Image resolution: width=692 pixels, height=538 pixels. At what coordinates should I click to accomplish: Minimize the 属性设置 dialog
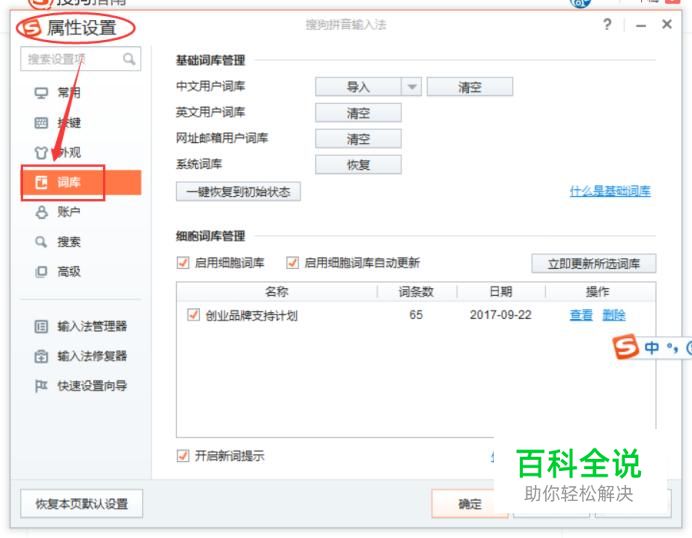[x=641, y=26]
